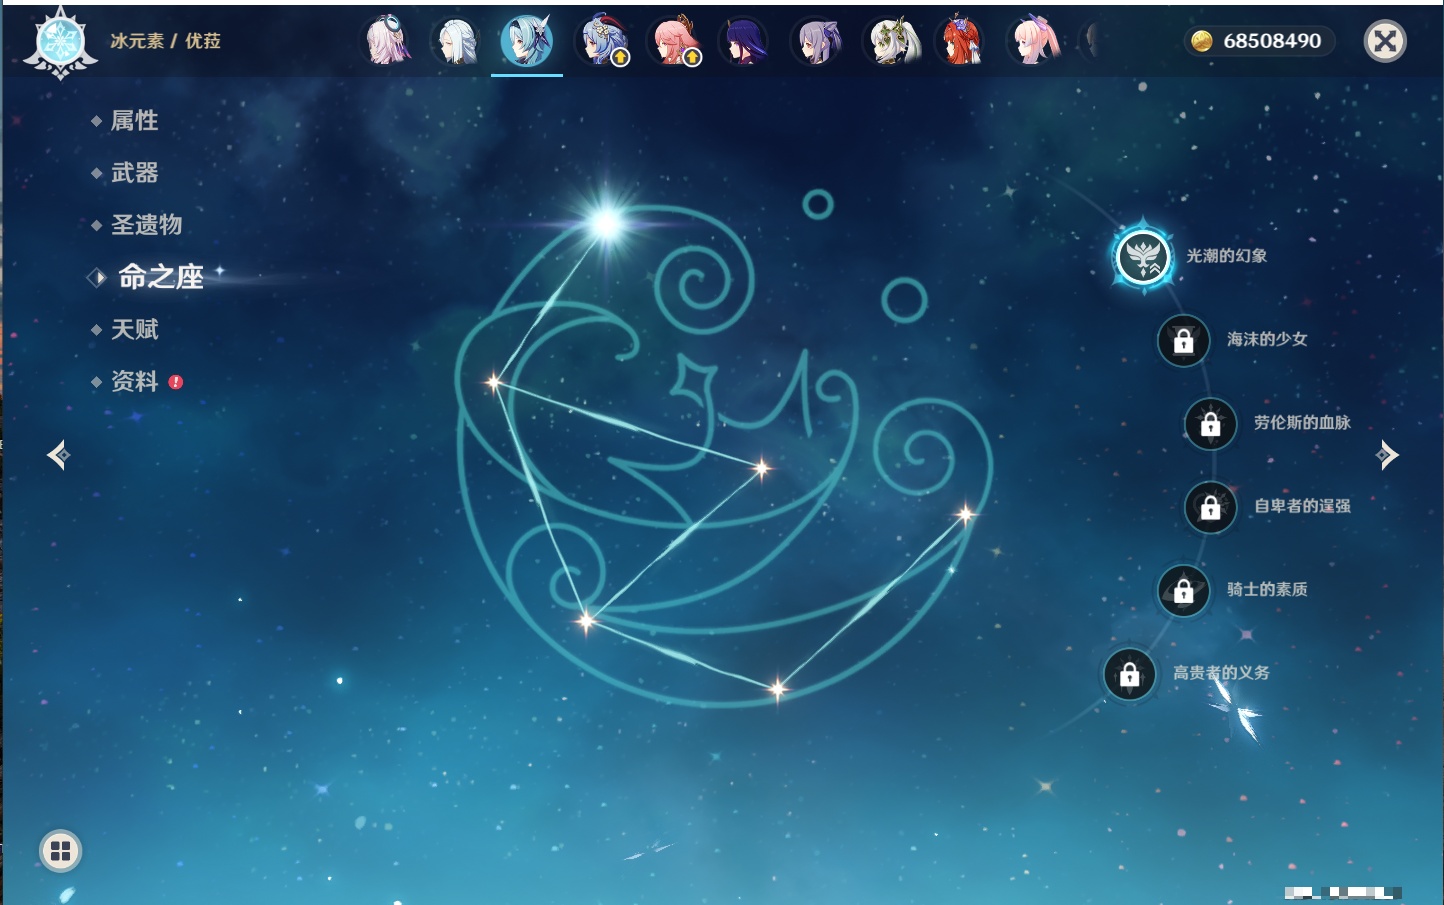Select the avatar with green leaf hairpiece

coord(890,41)
